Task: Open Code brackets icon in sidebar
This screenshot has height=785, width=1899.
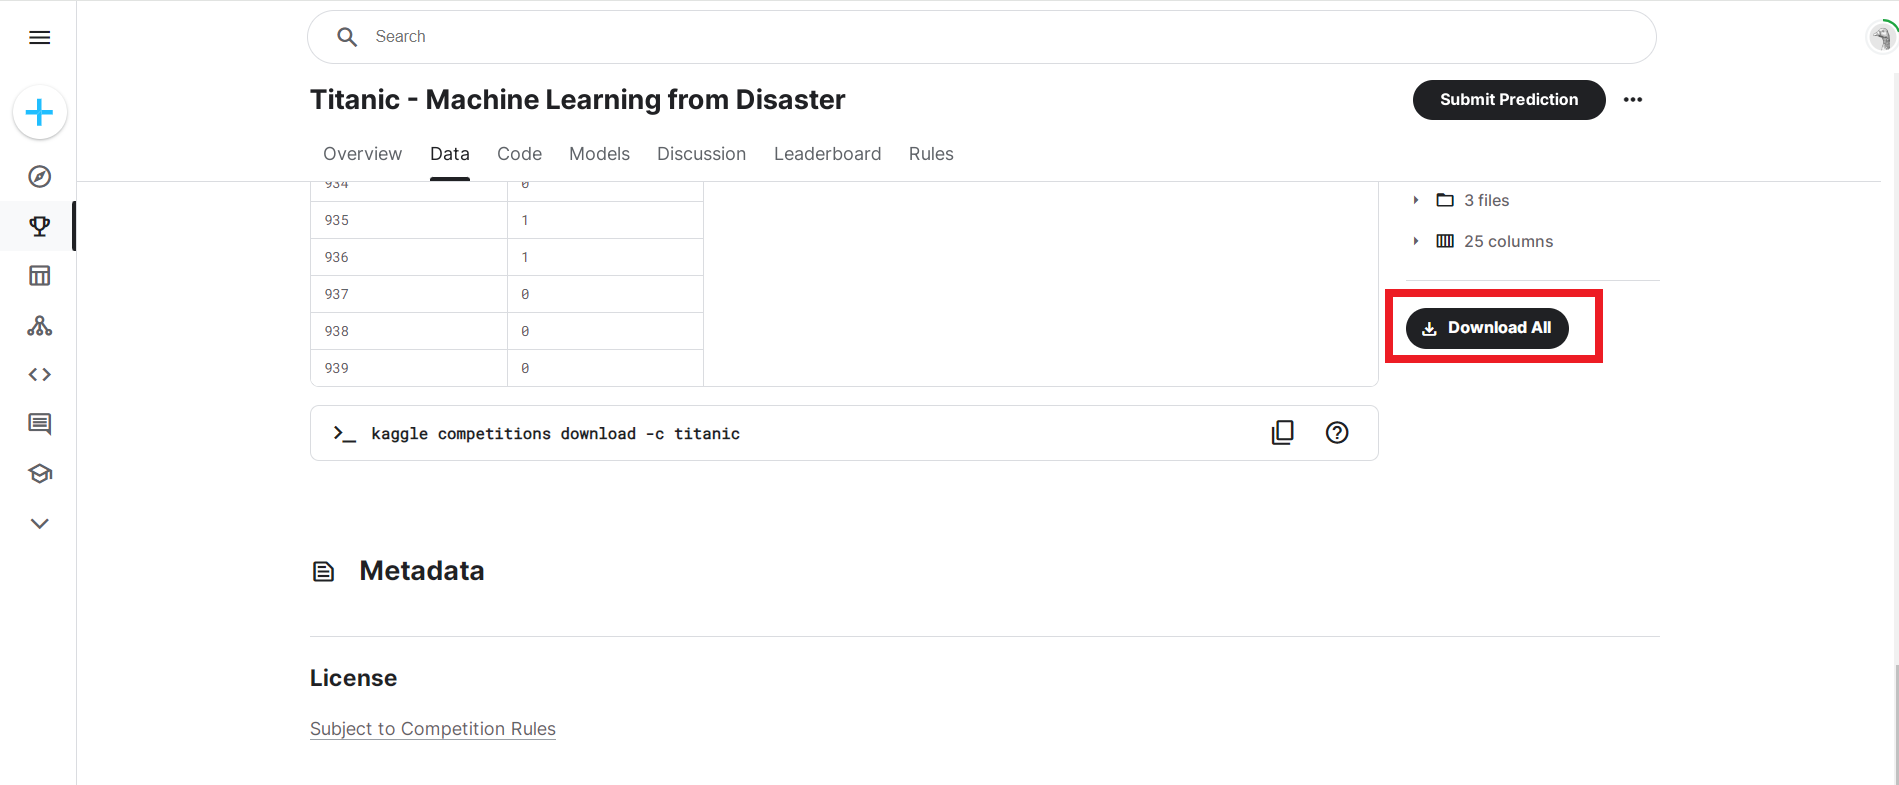Action: coord(40,375)
